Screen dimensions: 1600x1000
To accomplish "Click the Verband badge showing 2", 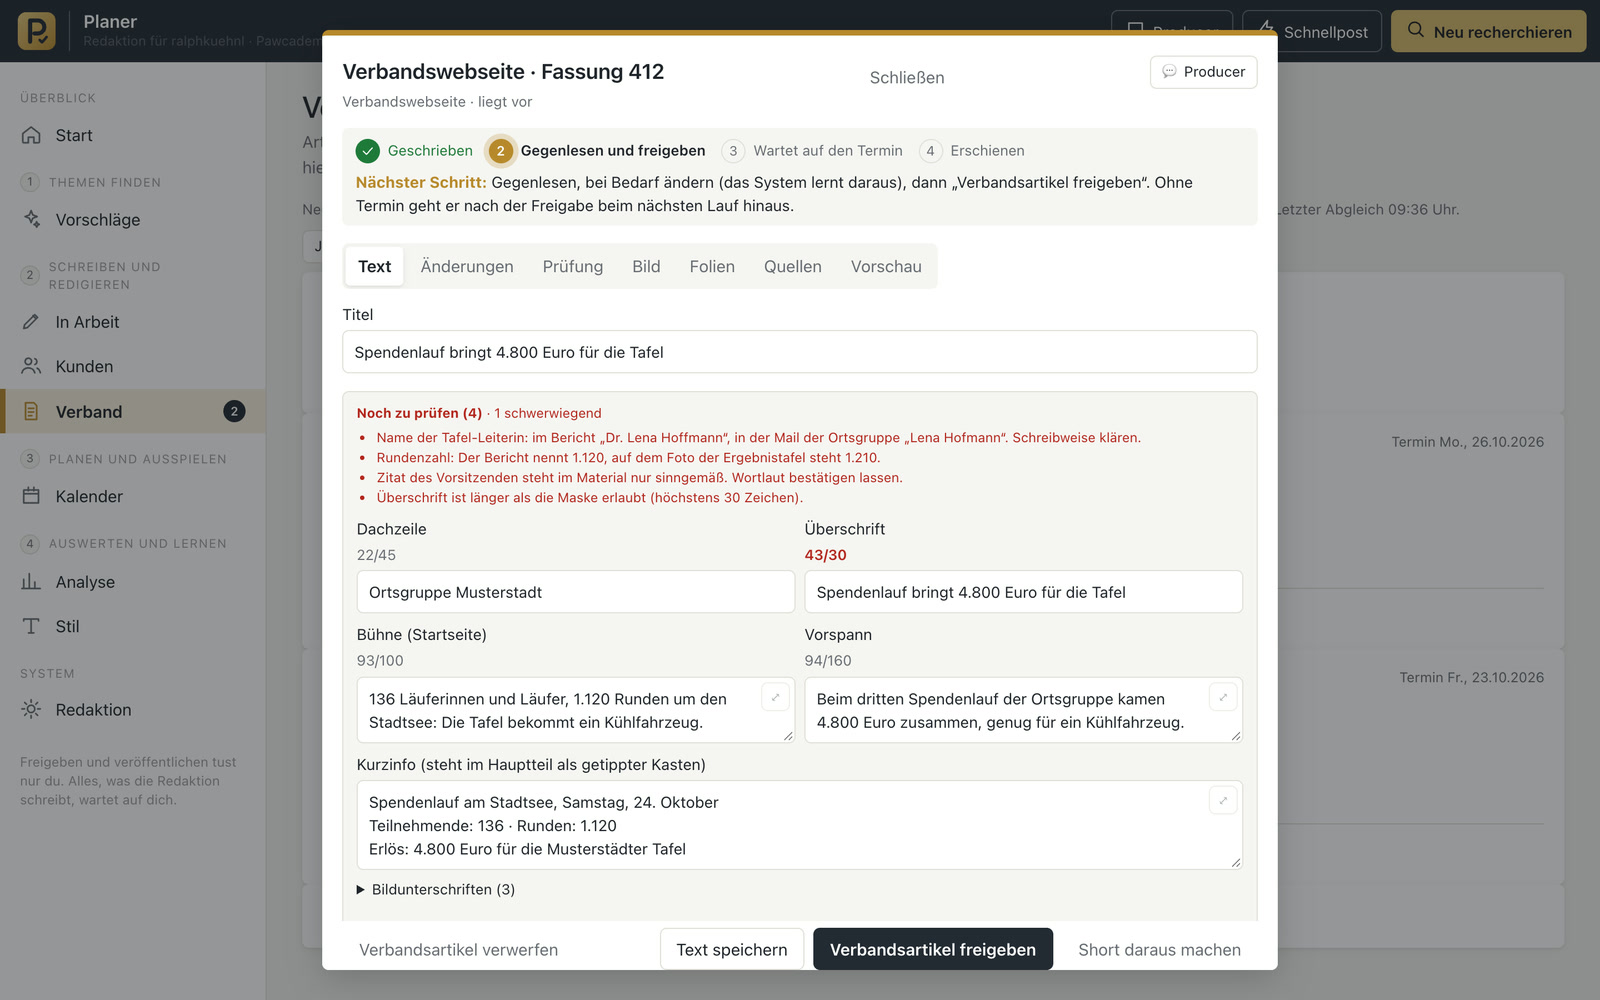I will tap(234, 411).
